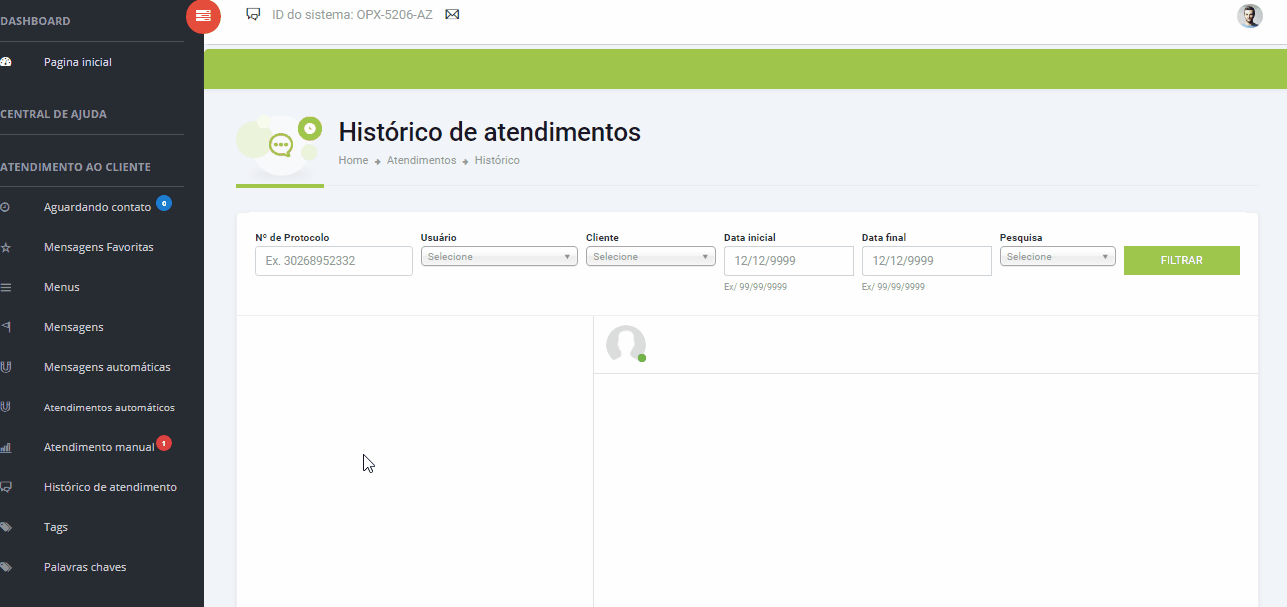Select Atendimento manual menu item
This screenshot has height=607, width=1287.
pyautogui.click(x=99, y=447)
